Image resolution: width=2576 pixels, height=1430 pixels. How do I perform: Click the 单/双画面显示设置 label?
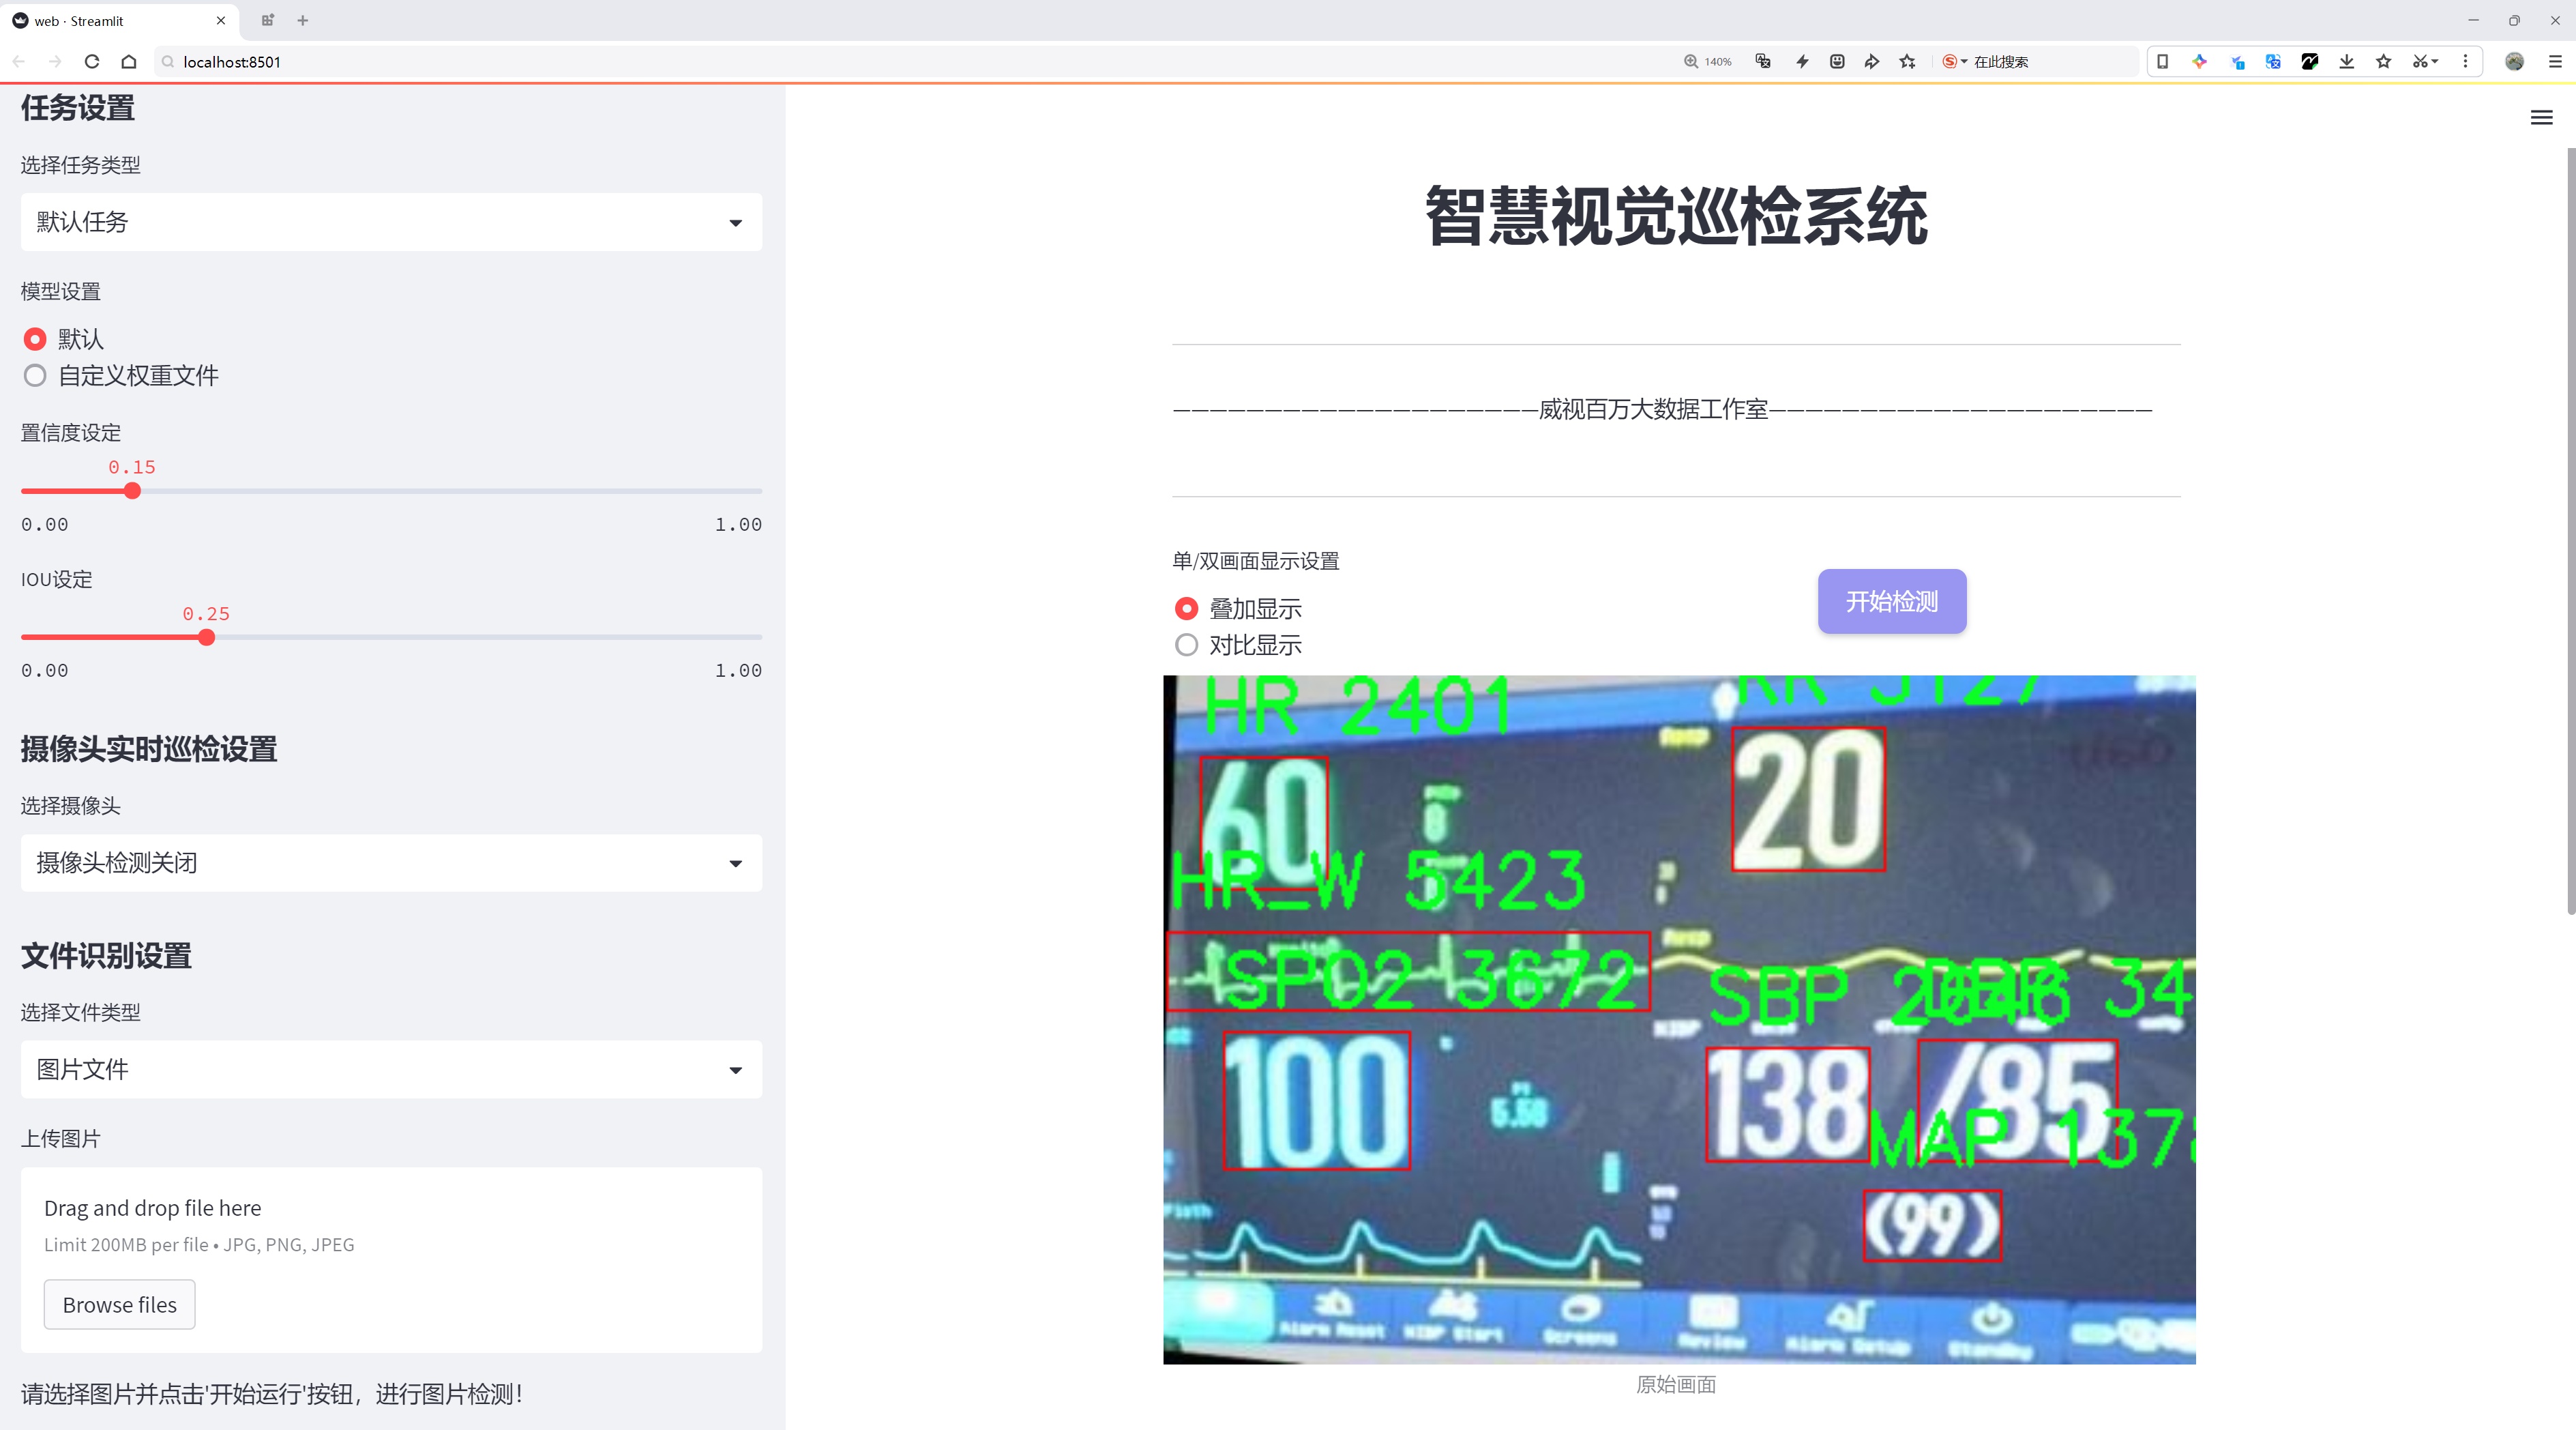point(1256,562)
